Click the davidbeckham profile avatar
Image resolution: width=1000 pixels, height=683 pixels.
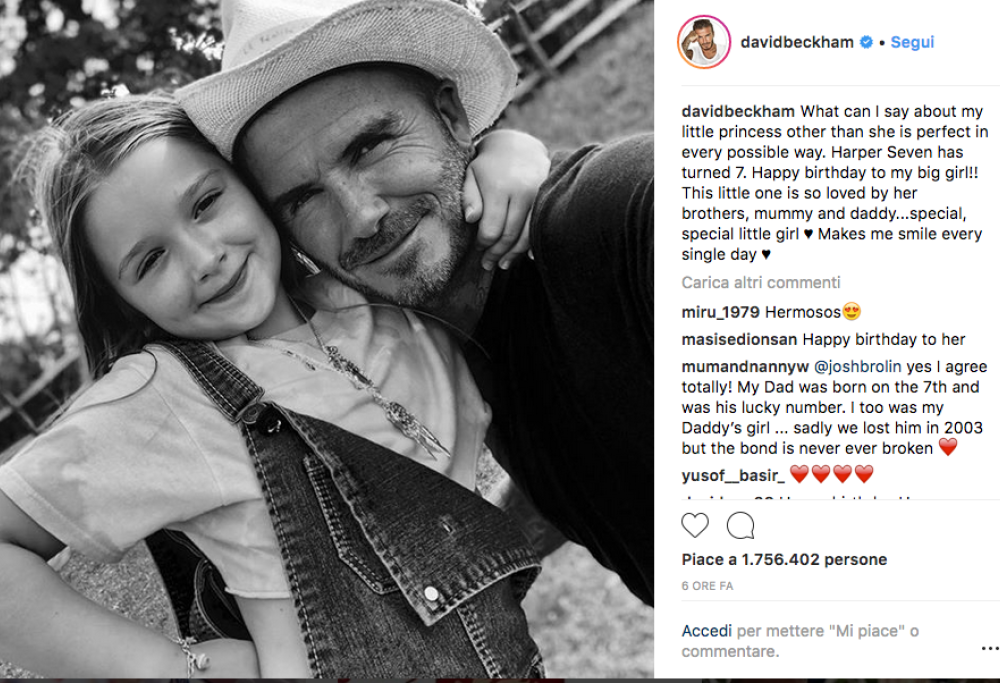(x=703, y=42)
